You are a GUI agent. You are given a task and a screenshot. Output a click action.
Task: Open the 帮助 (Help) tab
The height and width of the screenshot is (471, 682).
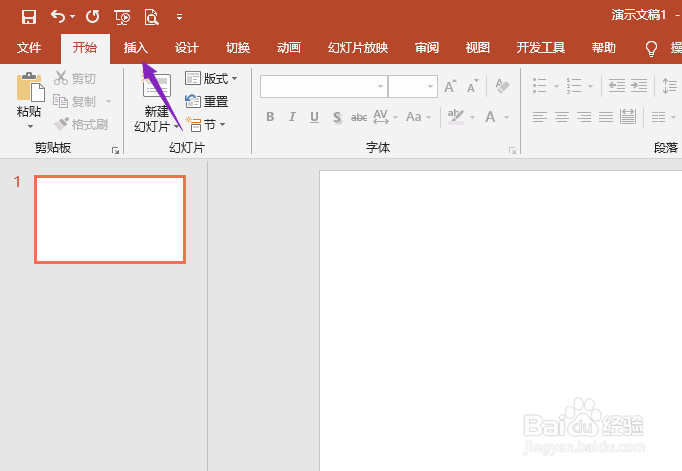click(604, 47)
